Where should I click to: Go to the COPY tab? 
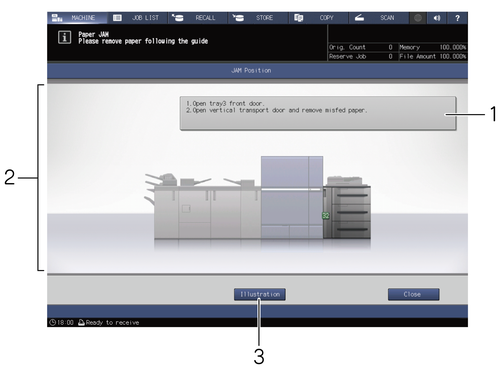coord(318,18)
